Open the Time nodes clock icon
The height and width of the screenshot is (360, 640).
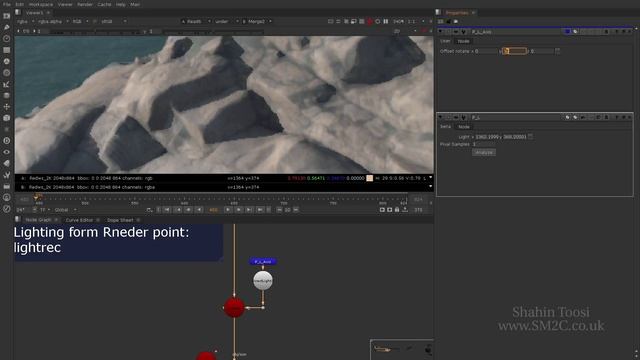click(x=7, y=38)
